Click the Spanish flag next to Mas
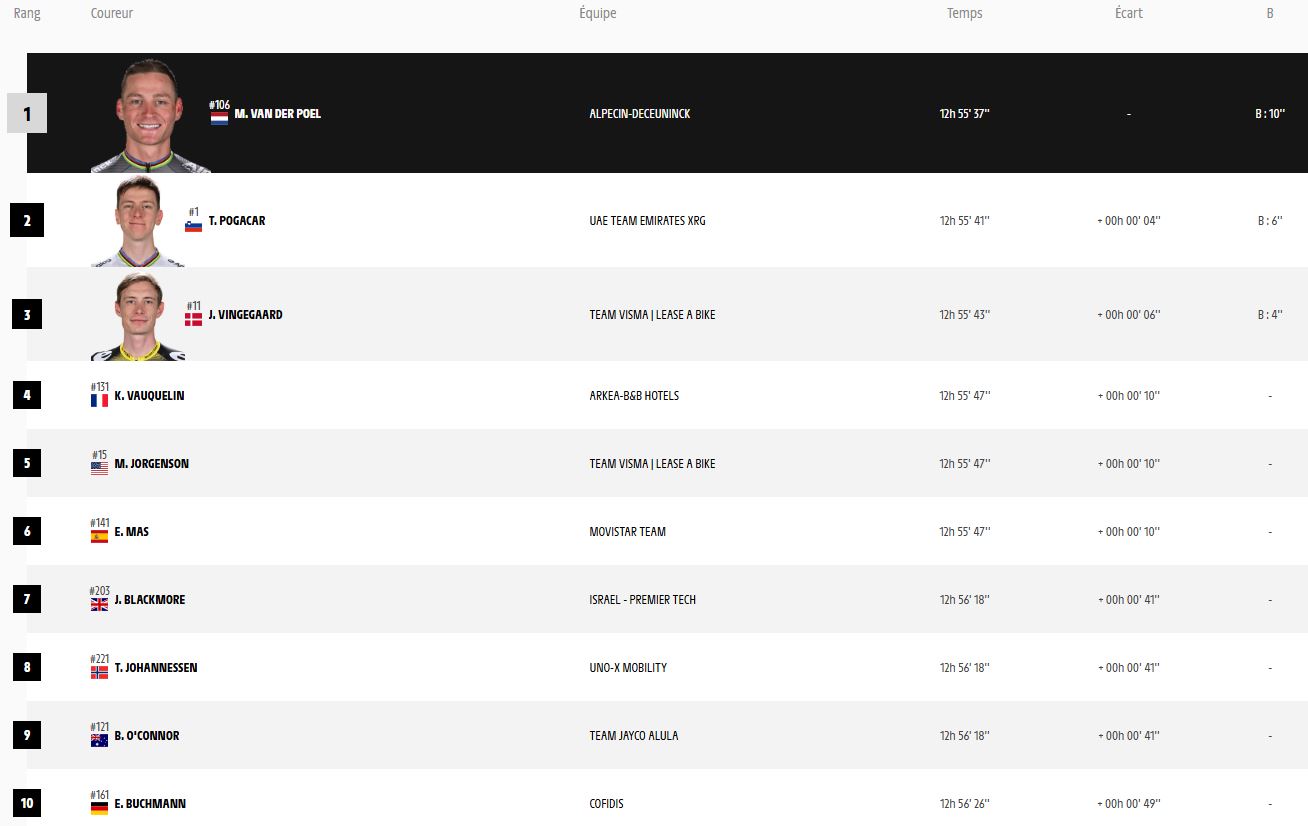Viewport: 1308px width, 826px height. coord(99,536)
